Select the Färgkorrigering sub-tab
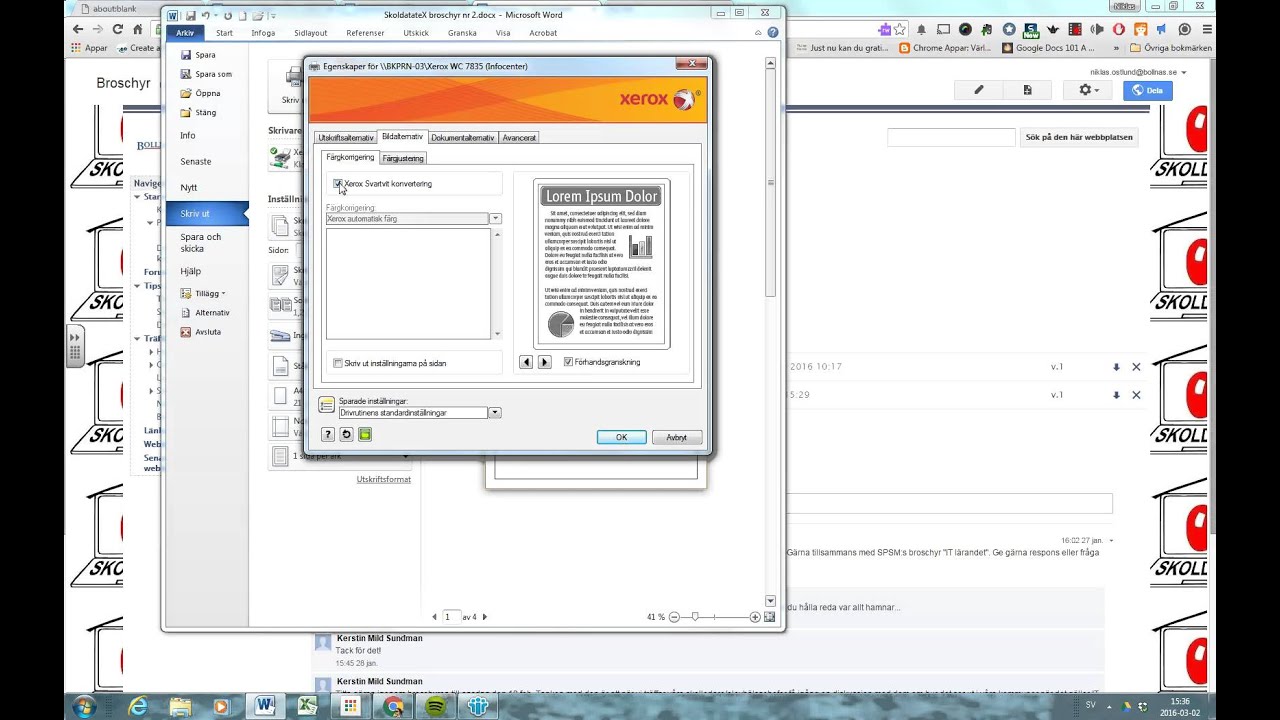The image size is (1280, 720). [350, 157]
